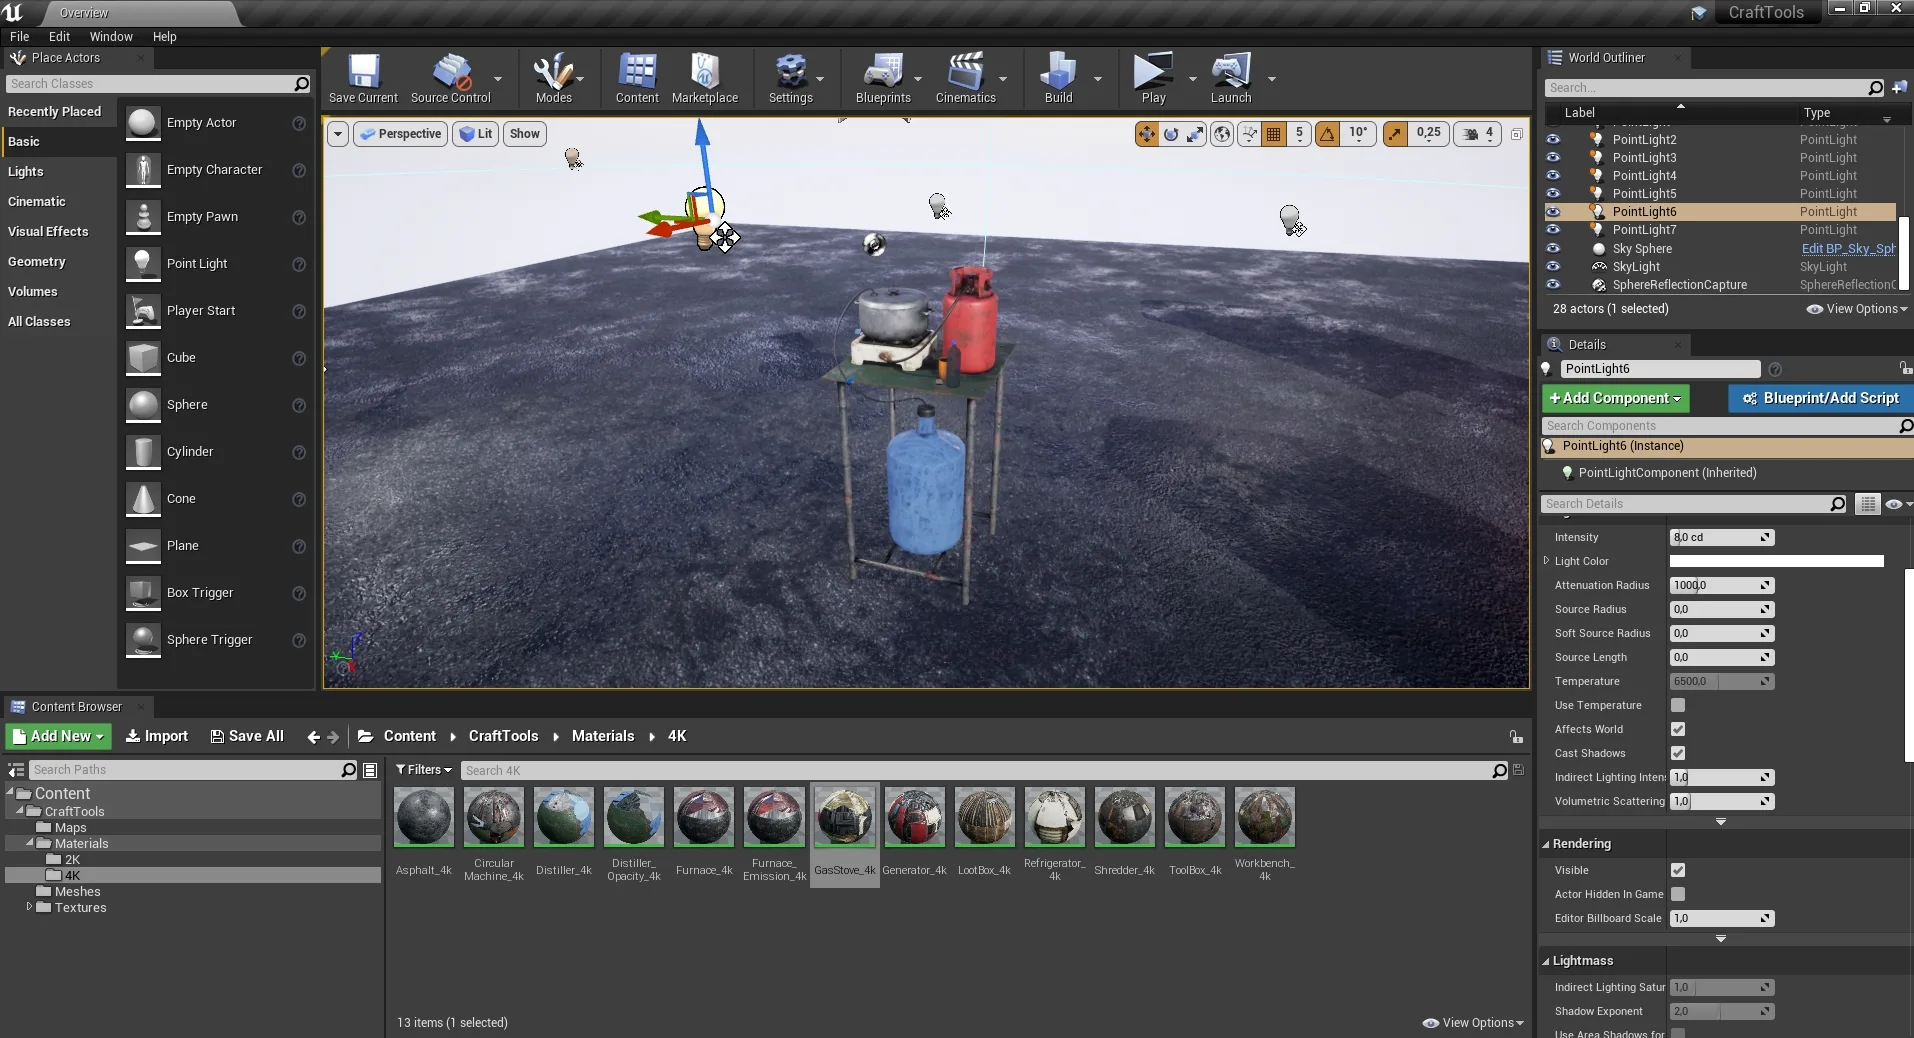Image resolution: width=1914 pixels, height=1038 pixels.
Task: Maximize or restore the viewport
Action: [1516, 134]
